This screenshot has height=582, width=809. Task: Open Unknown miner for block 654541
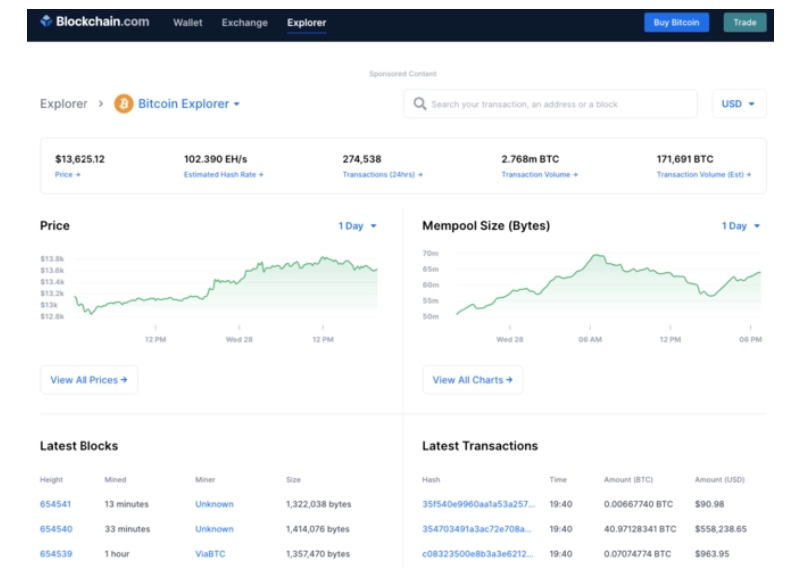(214, 504)
